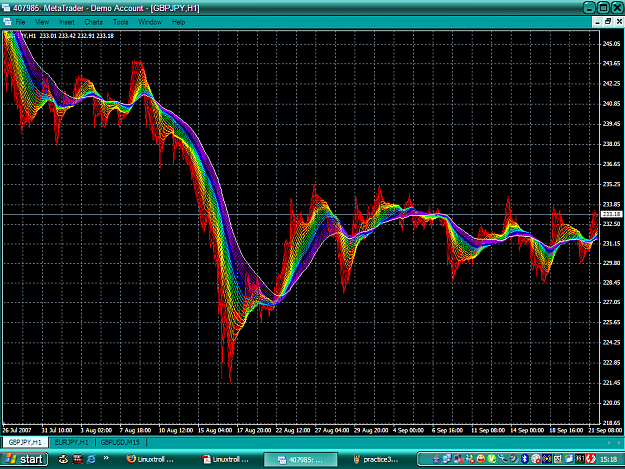Switch to the GBPUSD,M15 chart tab

coord(120,442)
